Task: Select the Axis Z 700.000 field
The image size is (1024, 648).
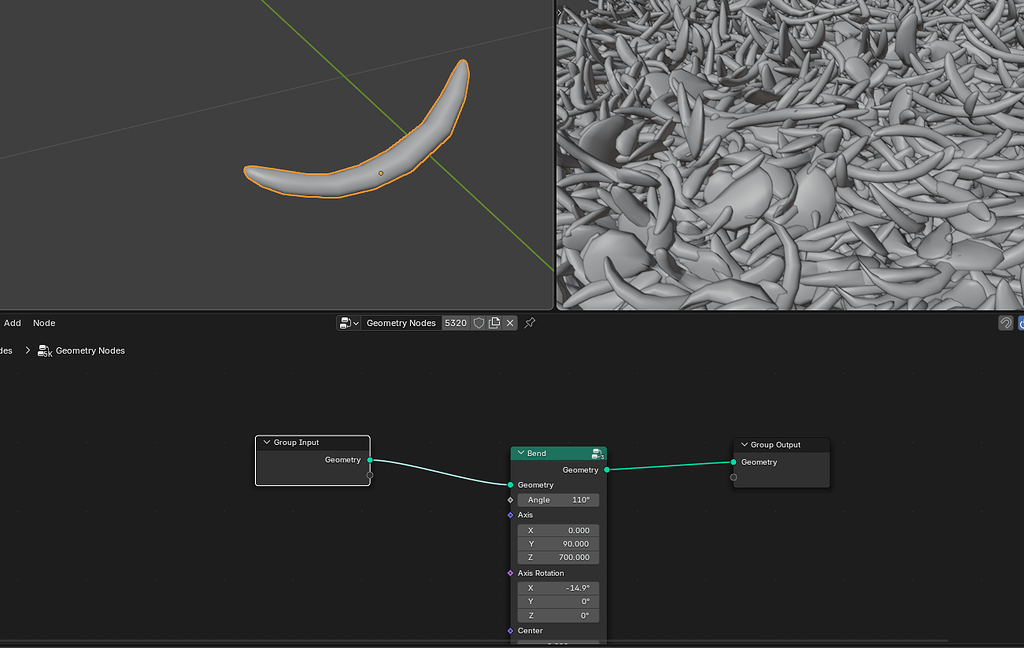Action: (558, 557)
